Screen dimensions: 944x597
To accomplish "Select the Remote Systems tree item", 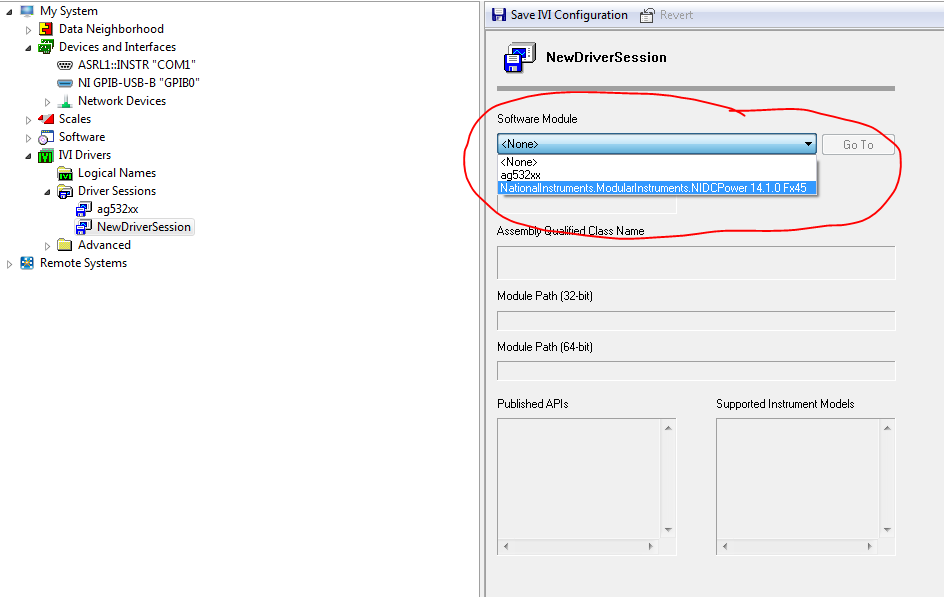I will click(83, 263).
